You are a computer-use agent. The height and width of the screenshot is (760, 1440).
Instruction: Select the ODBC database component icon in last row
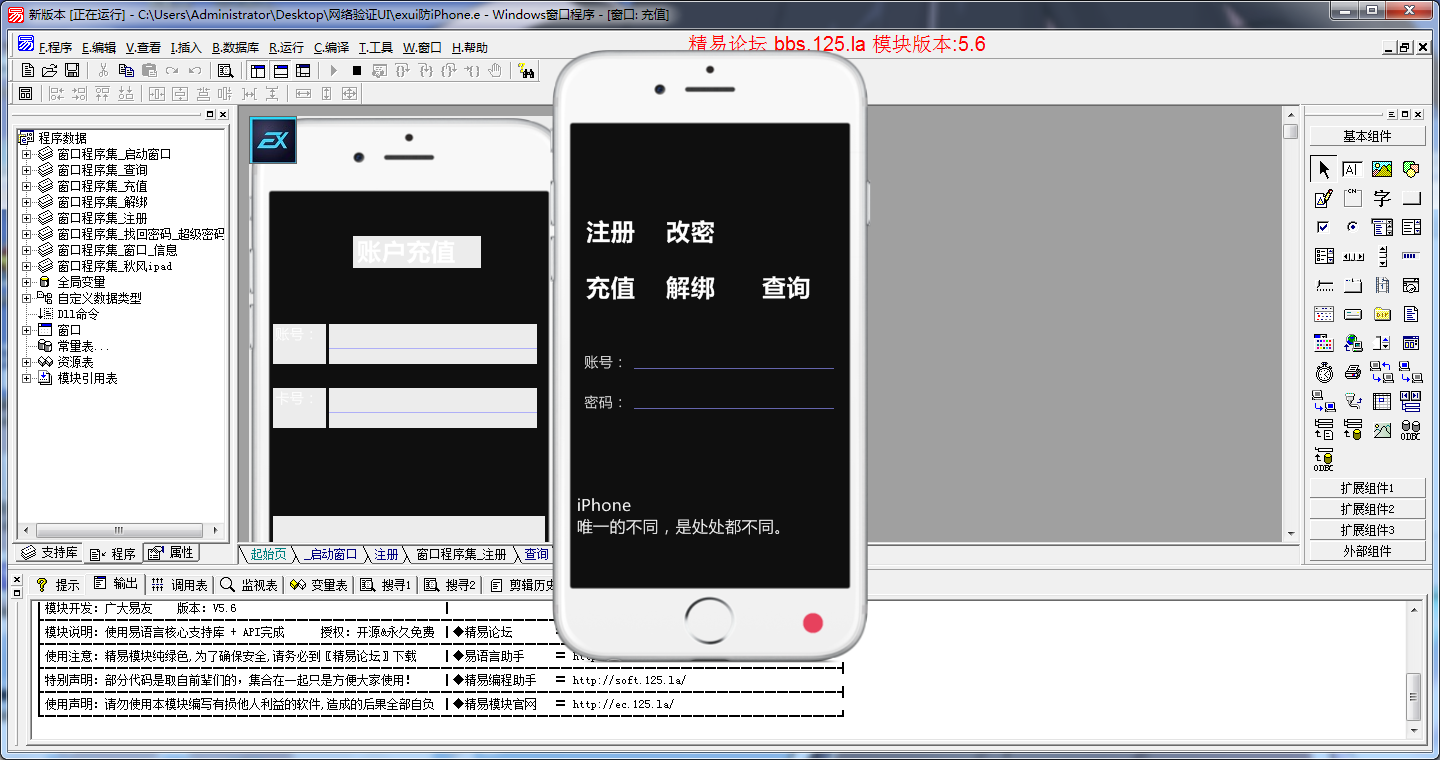1324,459
